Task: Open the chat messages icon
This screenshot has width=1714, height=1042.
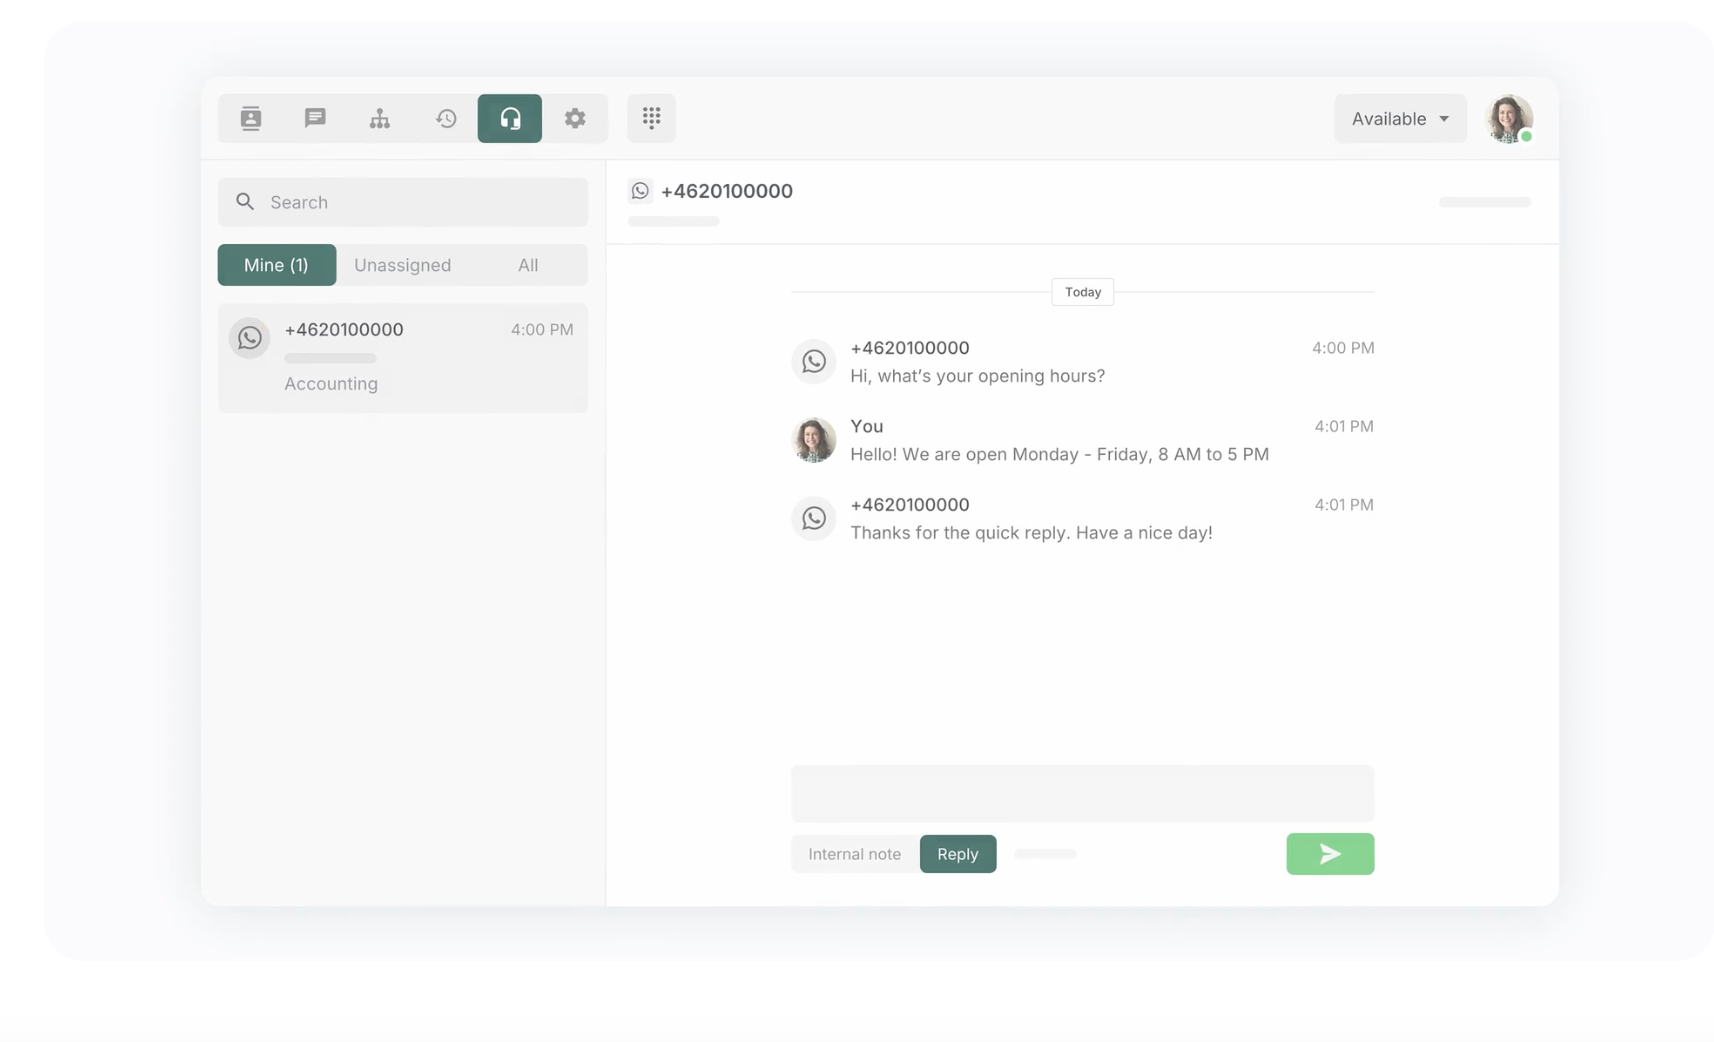Action: point(315,118)
